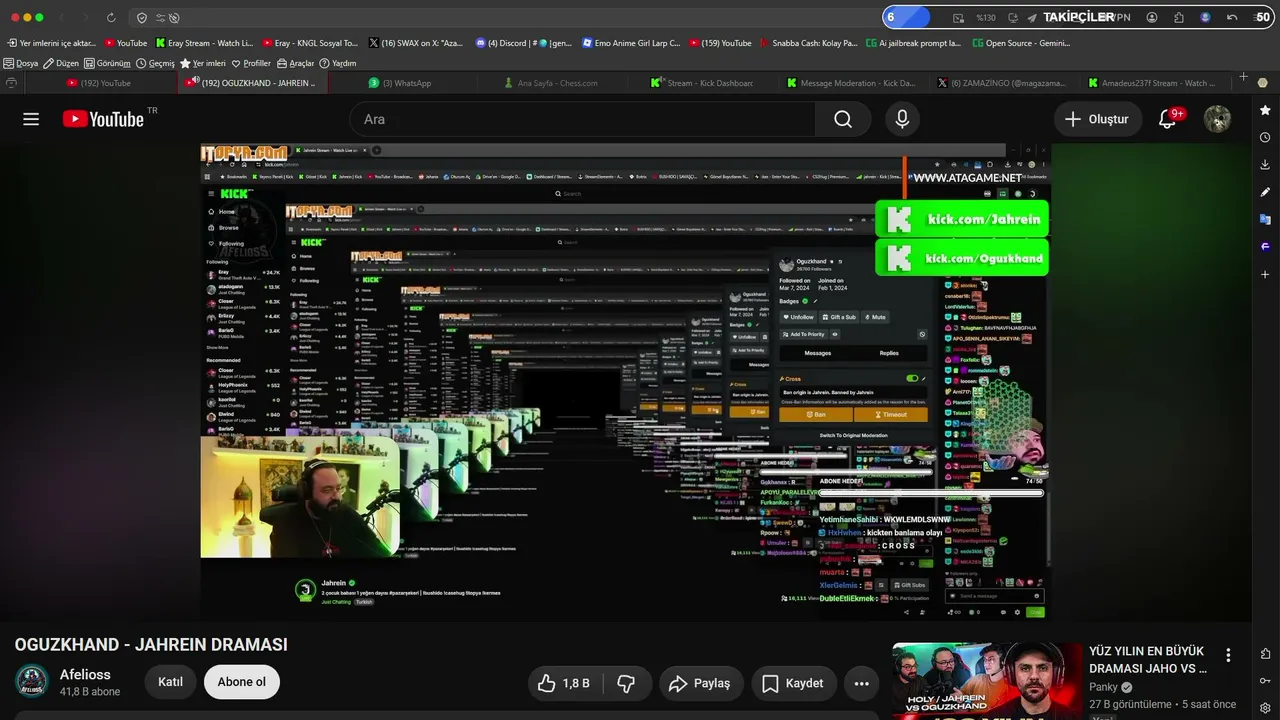Viewport: 1280px width, 720px height.
Task: Open the Panky video title link
Action: [1148, 659]
